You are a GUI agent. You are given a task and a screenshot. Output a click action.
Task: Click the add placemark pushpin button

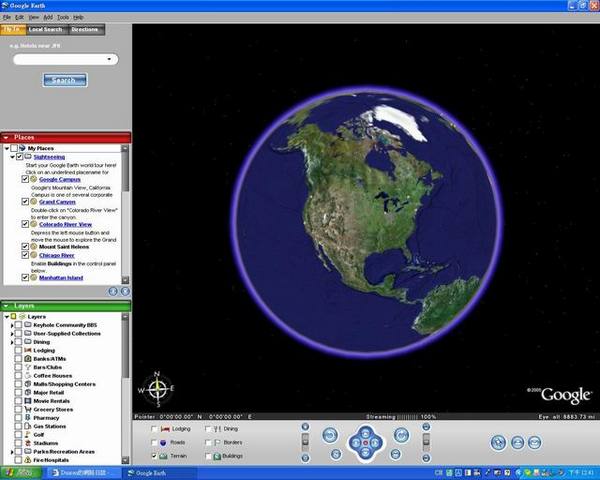coord(498,442)
